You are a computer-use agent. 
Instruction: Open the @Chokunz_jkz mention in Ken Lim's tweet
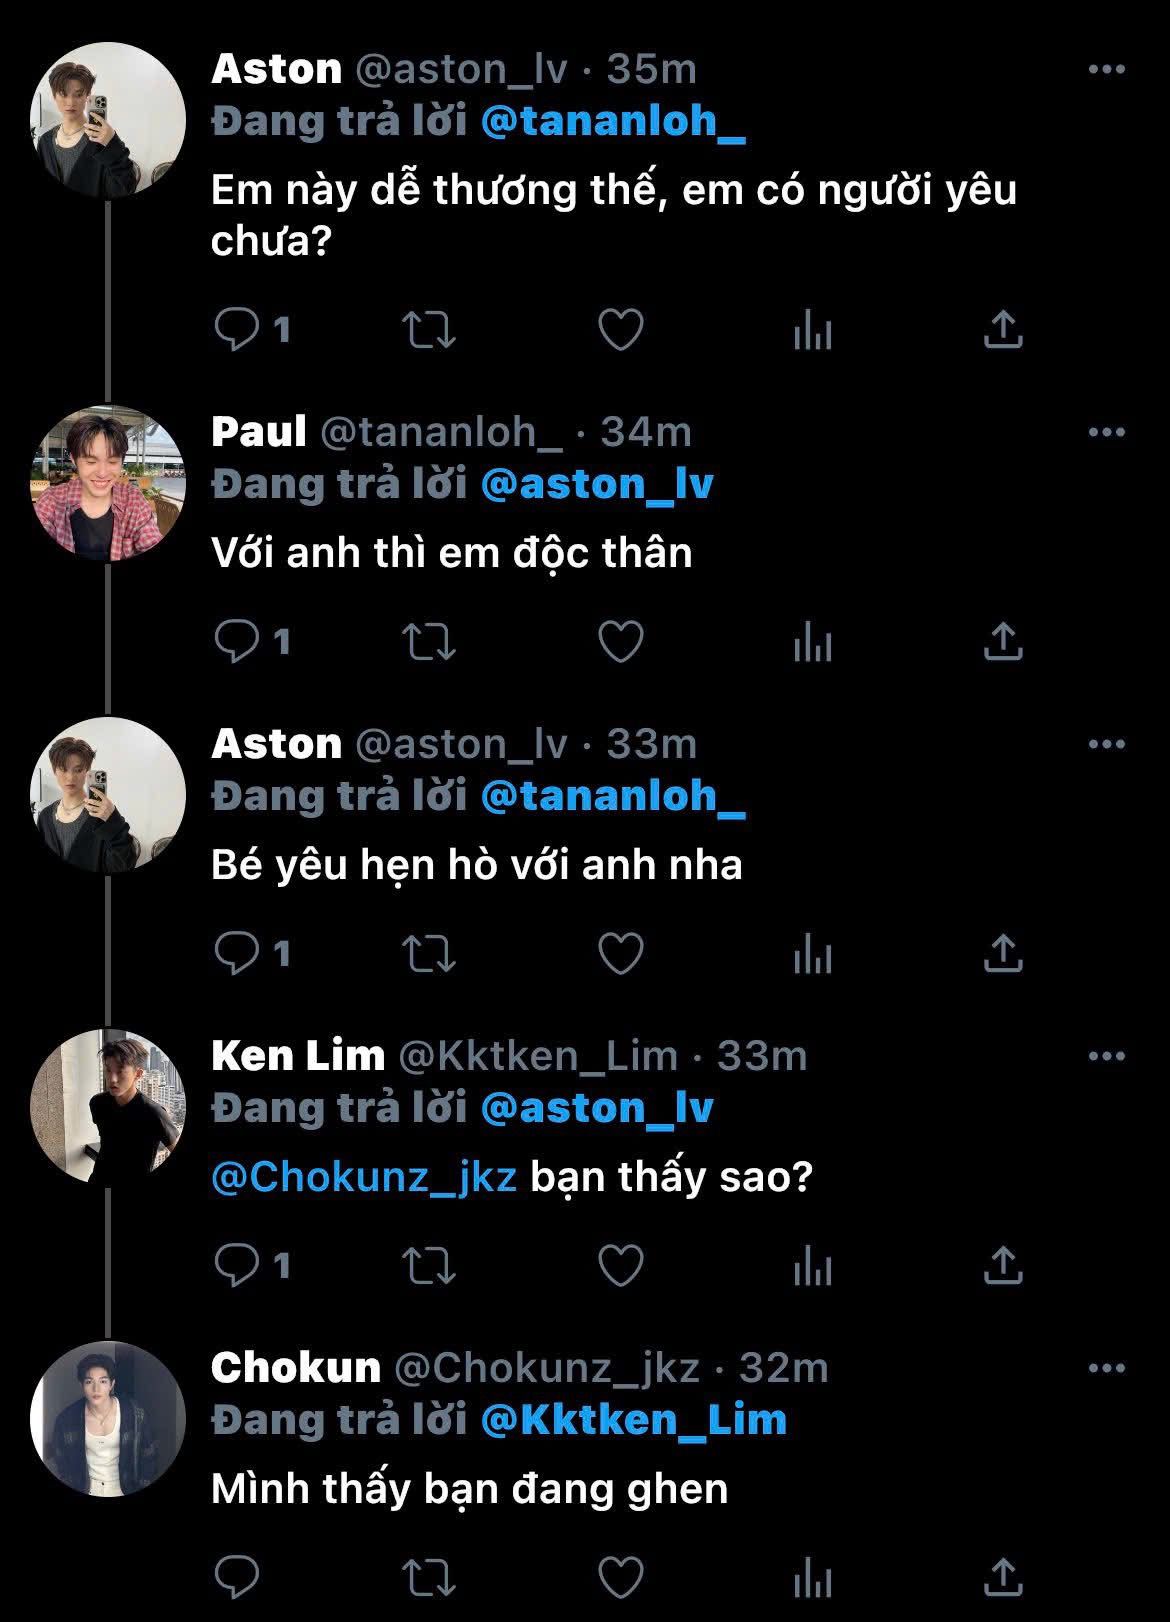click(364, 1177)
